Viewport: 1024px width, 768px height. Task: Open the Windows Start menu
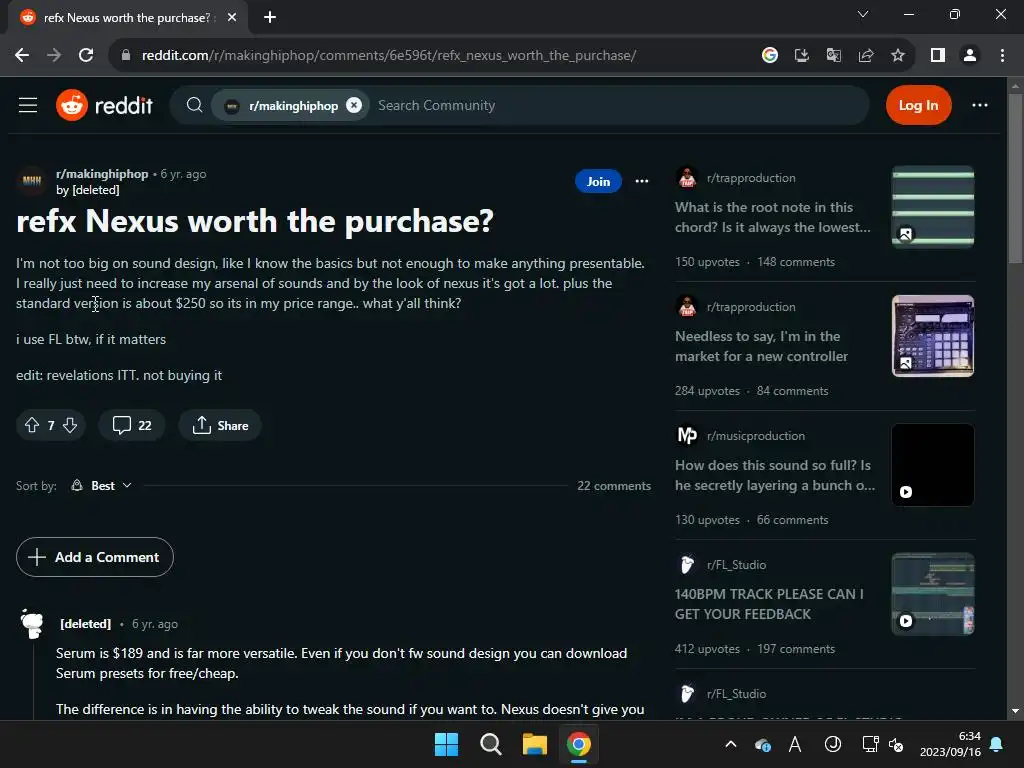tap(447, 744)
